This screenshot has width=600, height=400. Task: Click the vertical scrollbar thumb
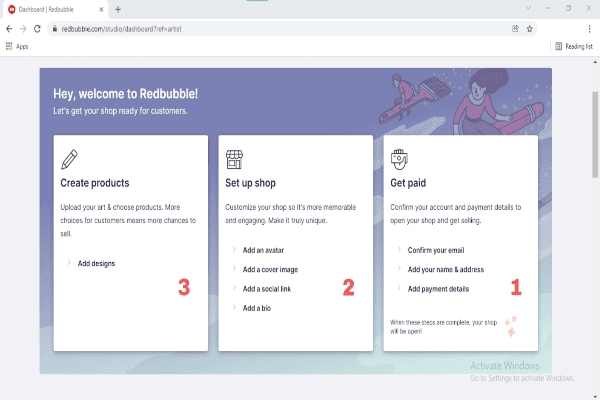(x=595, y=134)
